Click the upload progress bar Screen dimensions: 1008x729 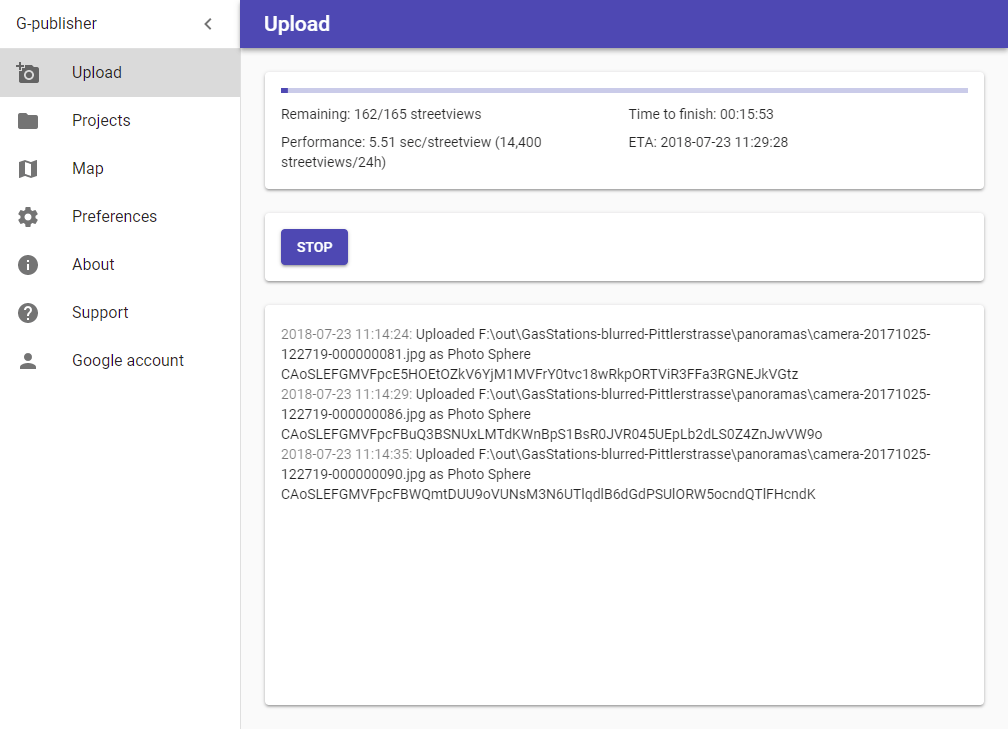(624, 91)
